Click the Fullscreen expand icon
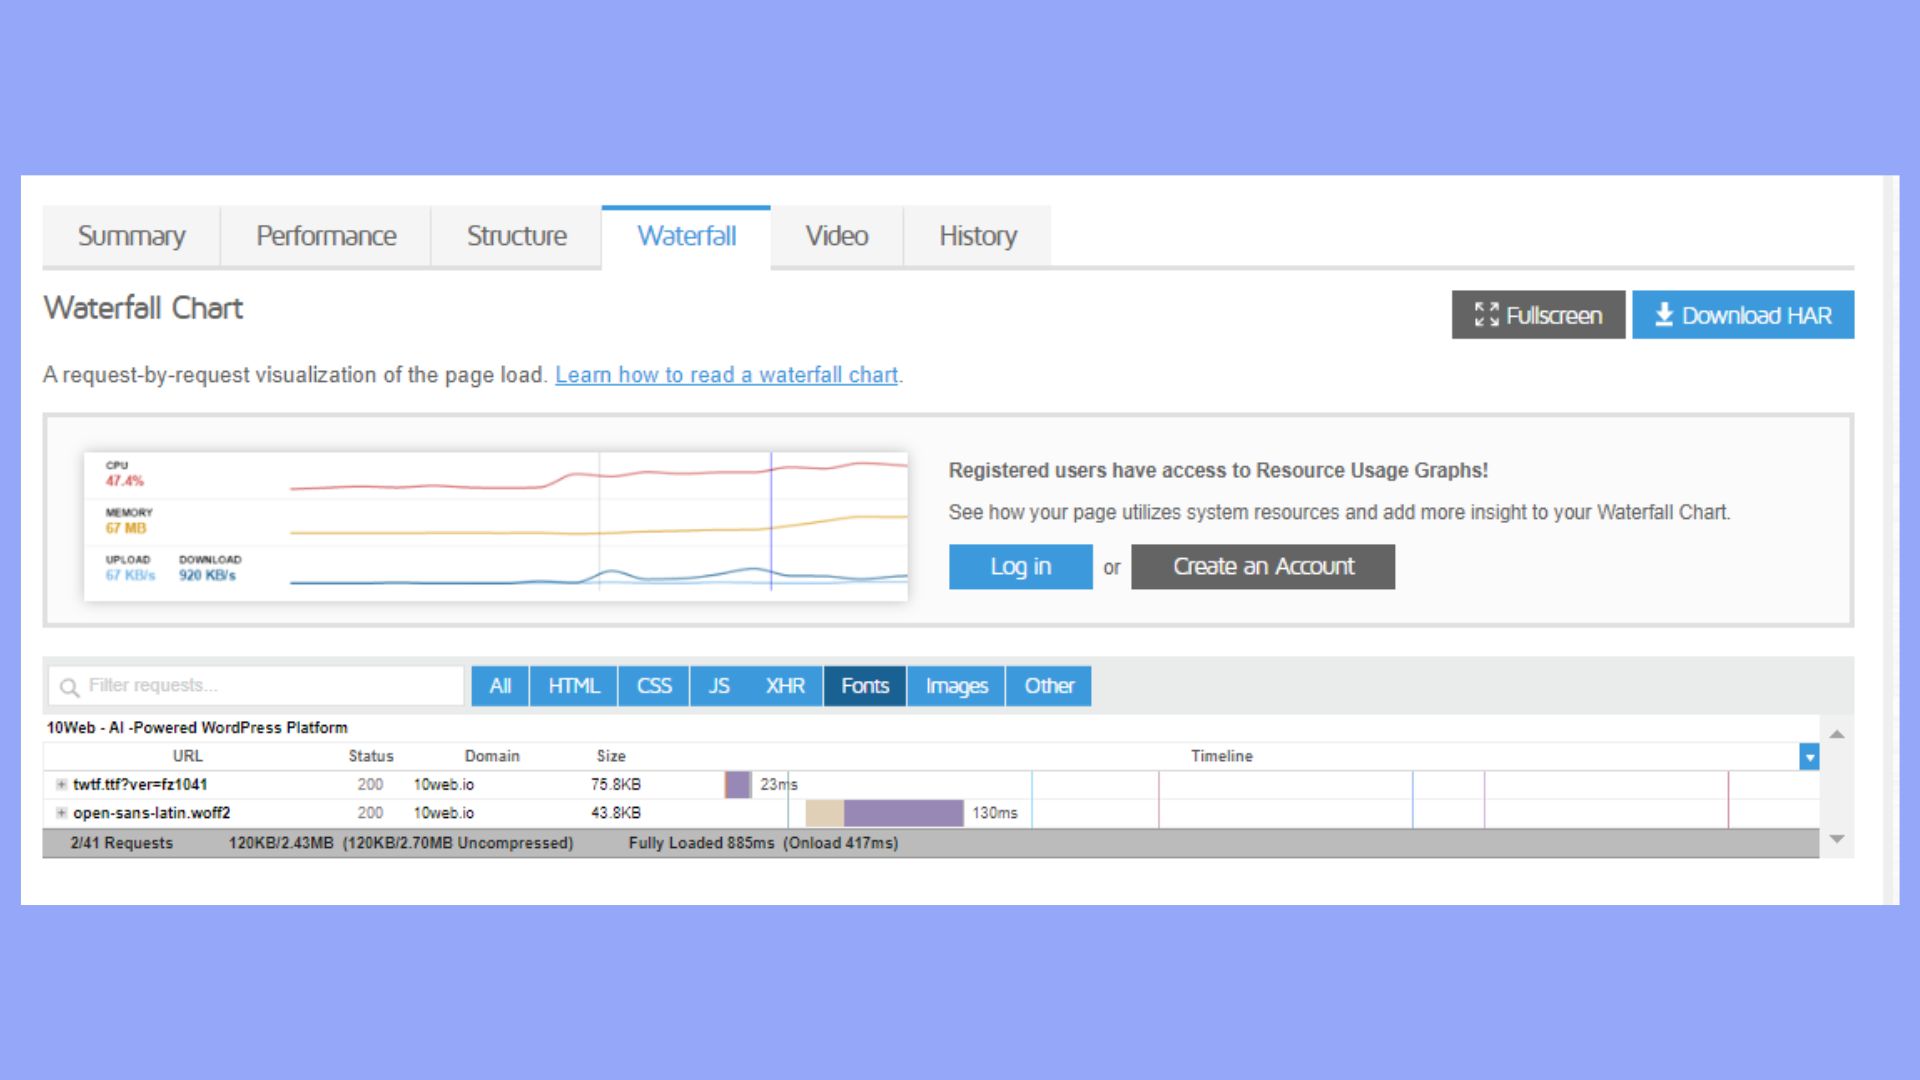Screen dimensions: 1920x1080 tap(1488, 314)
